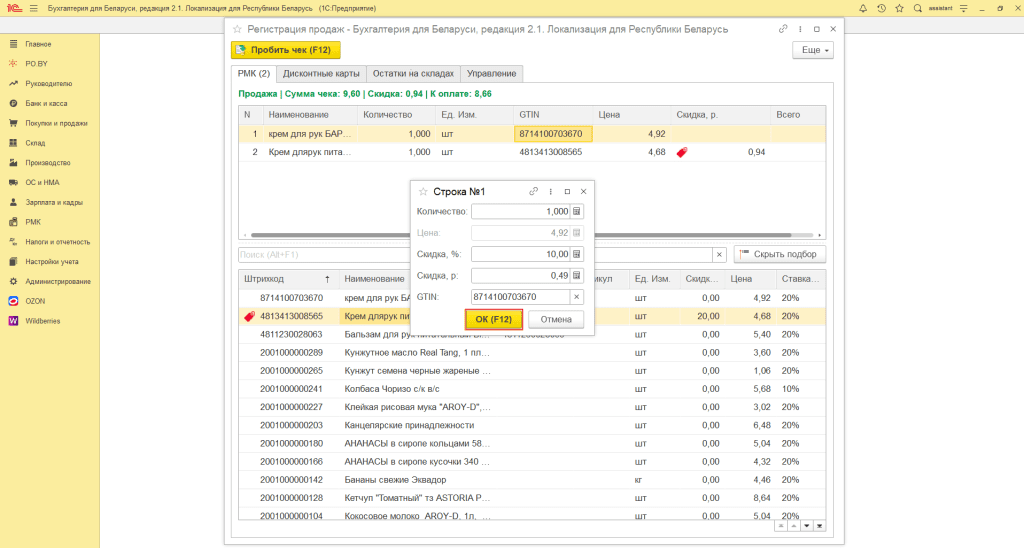Jump to the list bottom arrow button
This screenshot has height=548, width=1024.
coord(820,526)
